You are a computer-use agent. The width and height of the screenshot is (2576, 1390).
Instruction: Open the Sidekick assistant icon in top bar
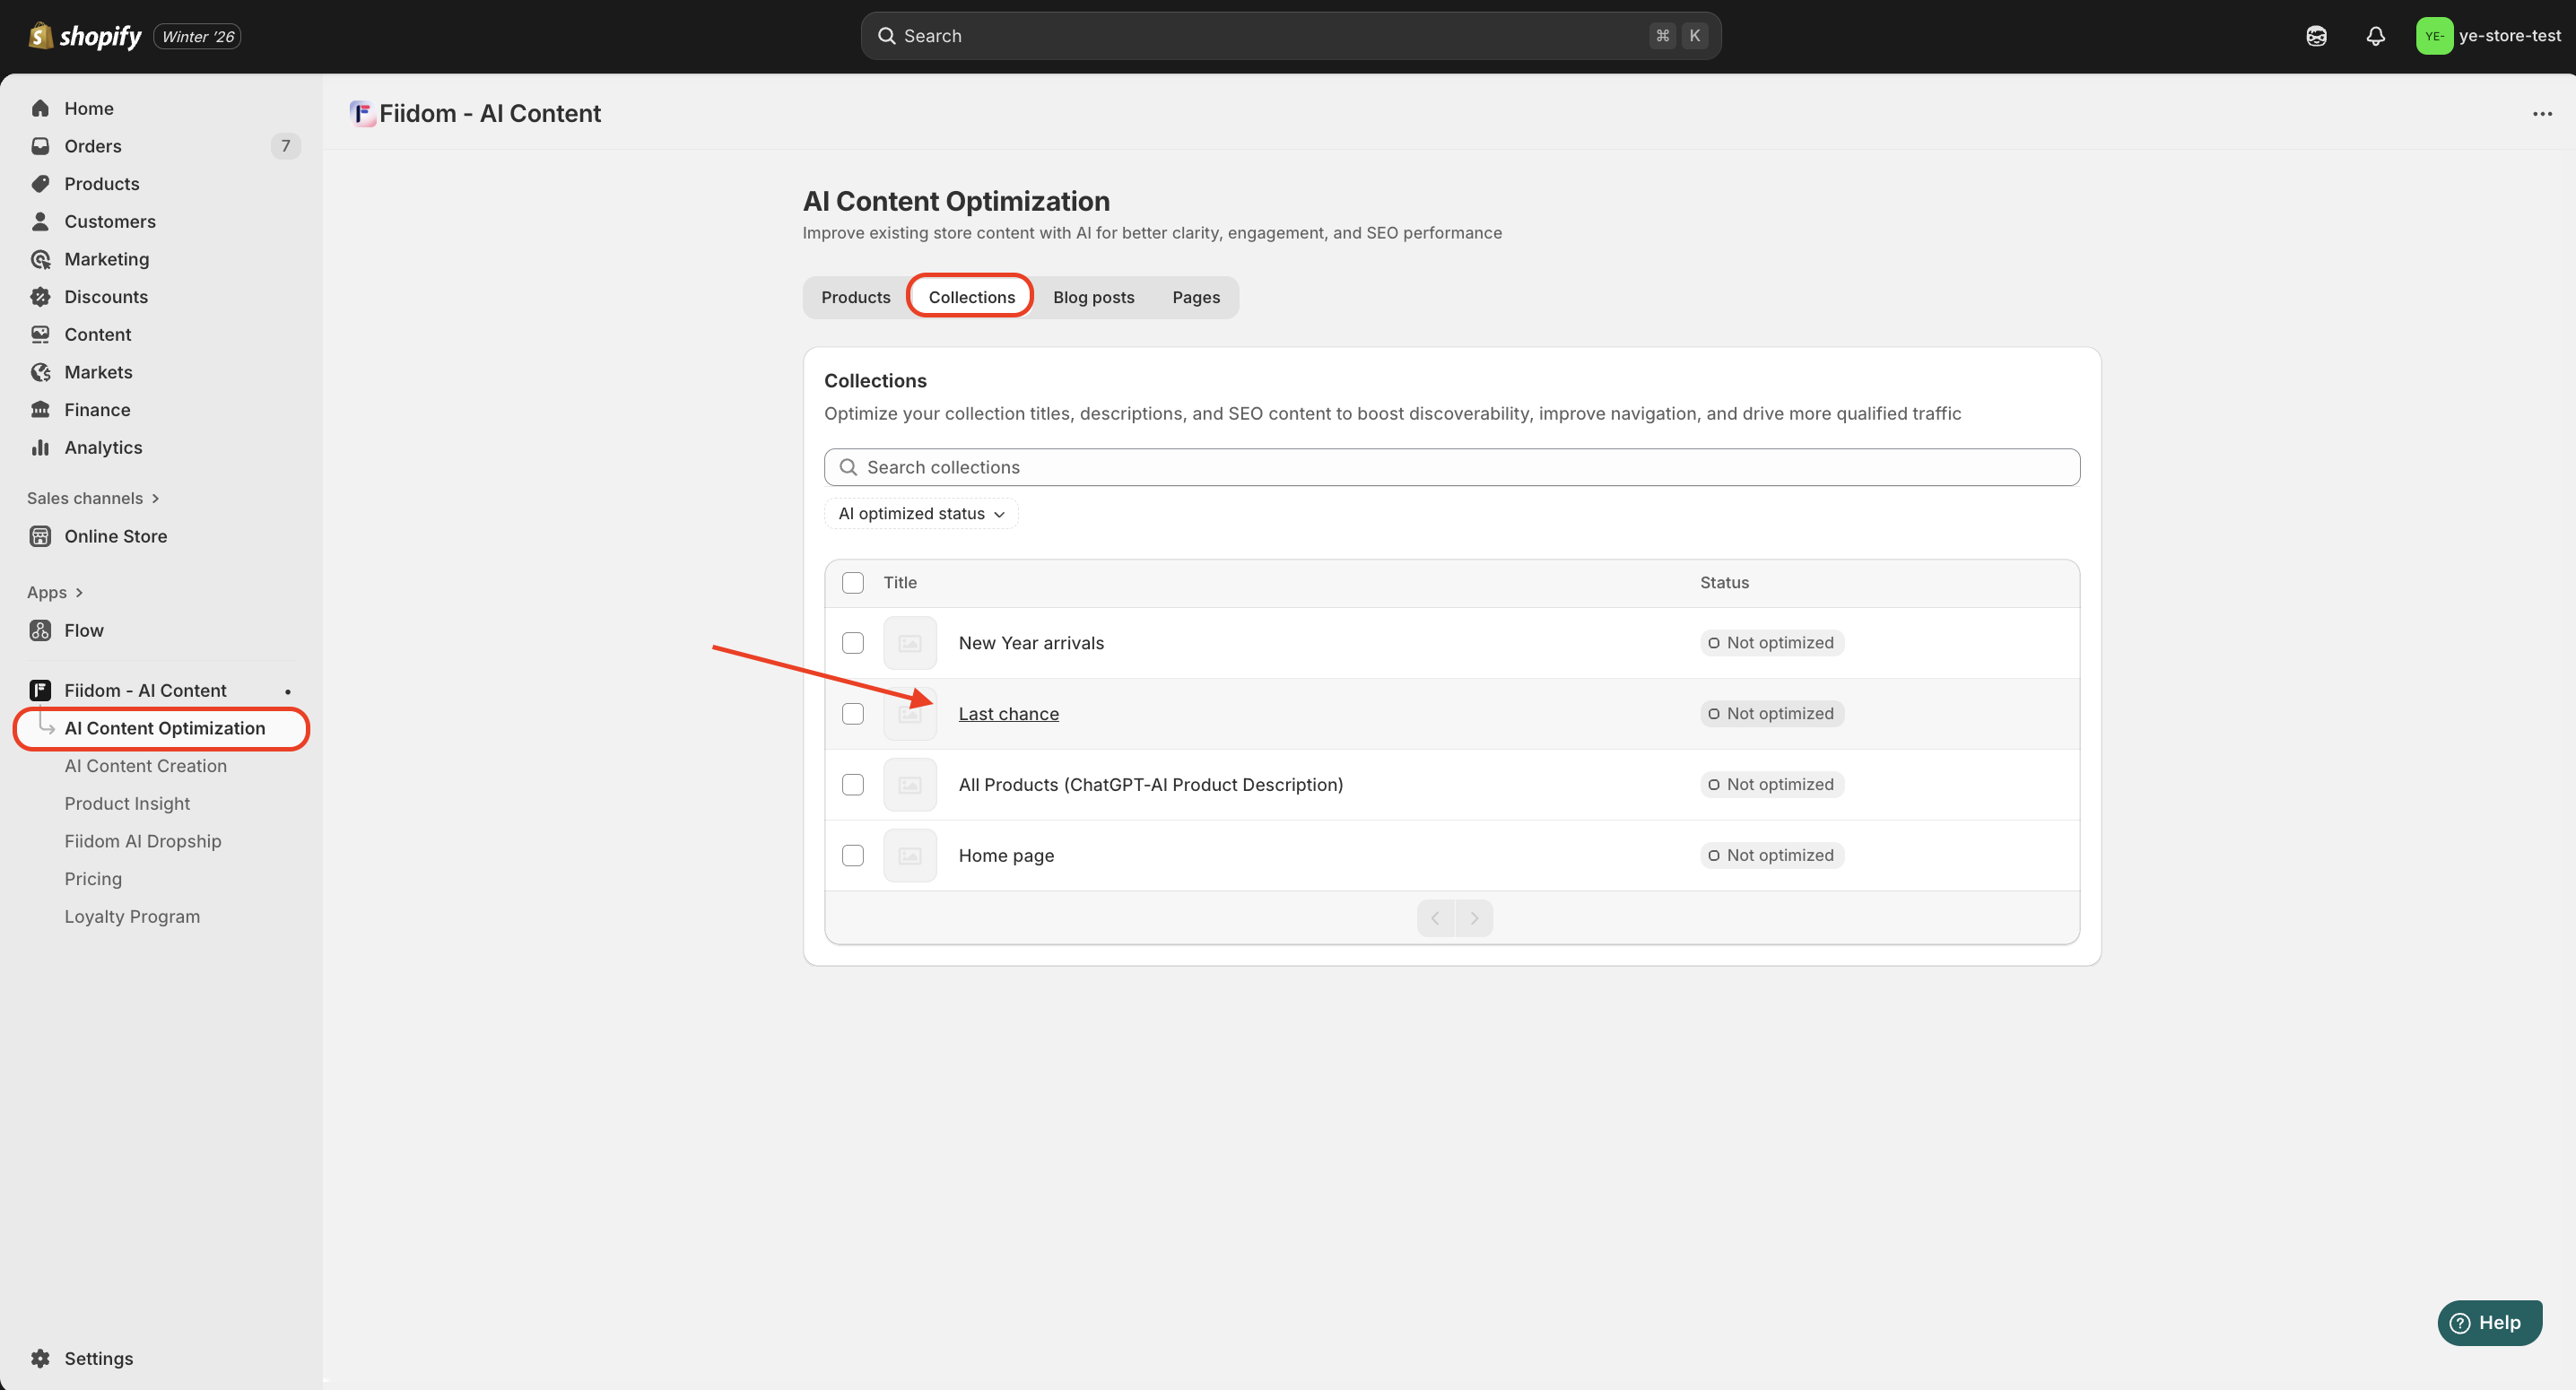coord(2316,36)
